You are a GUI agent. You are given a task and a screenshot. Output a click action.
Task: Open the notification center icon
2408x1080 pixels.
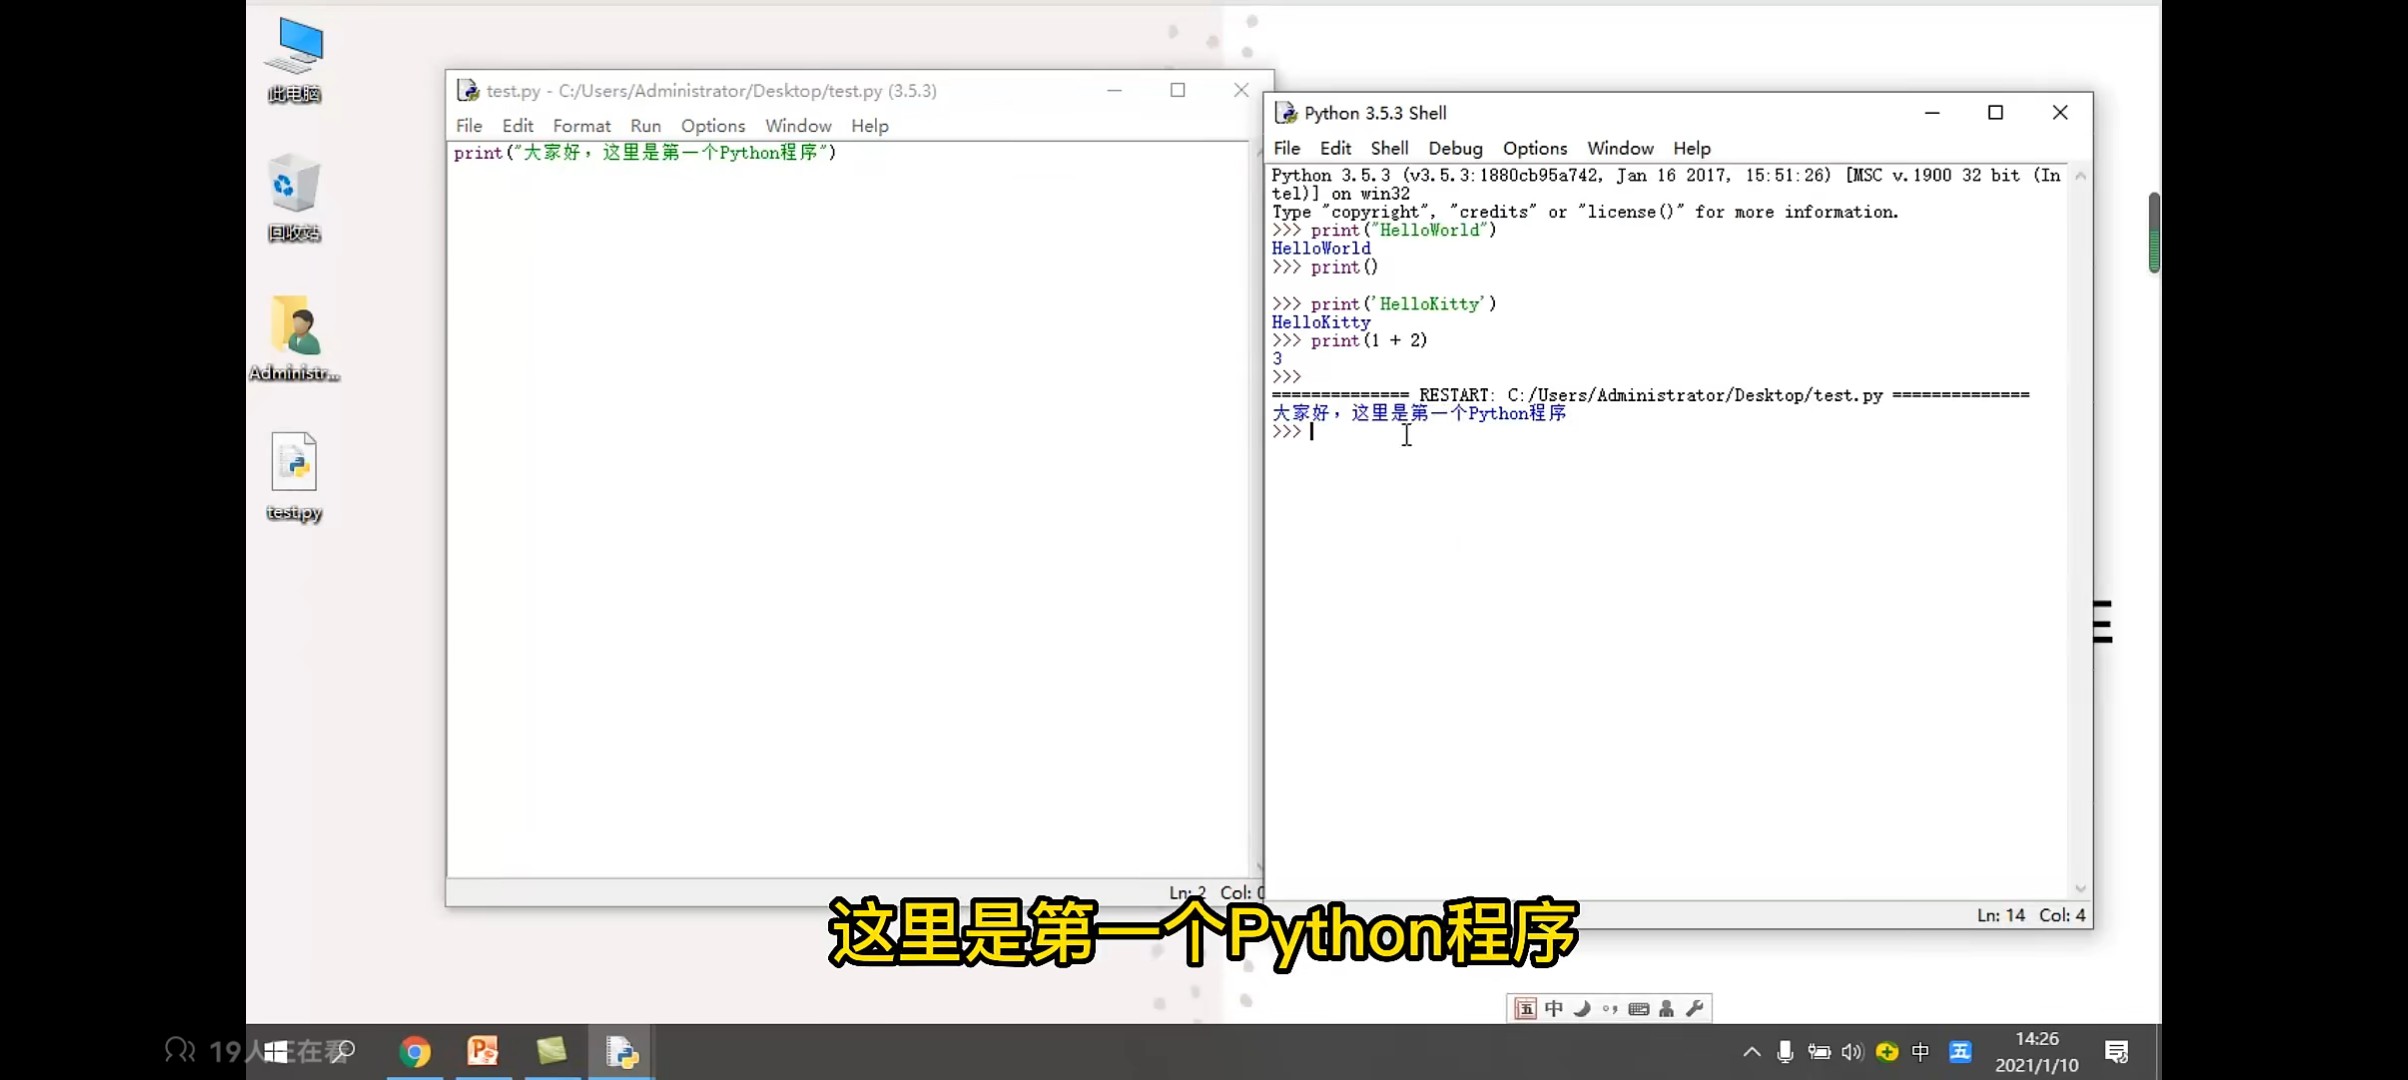pos(2116,1052)
